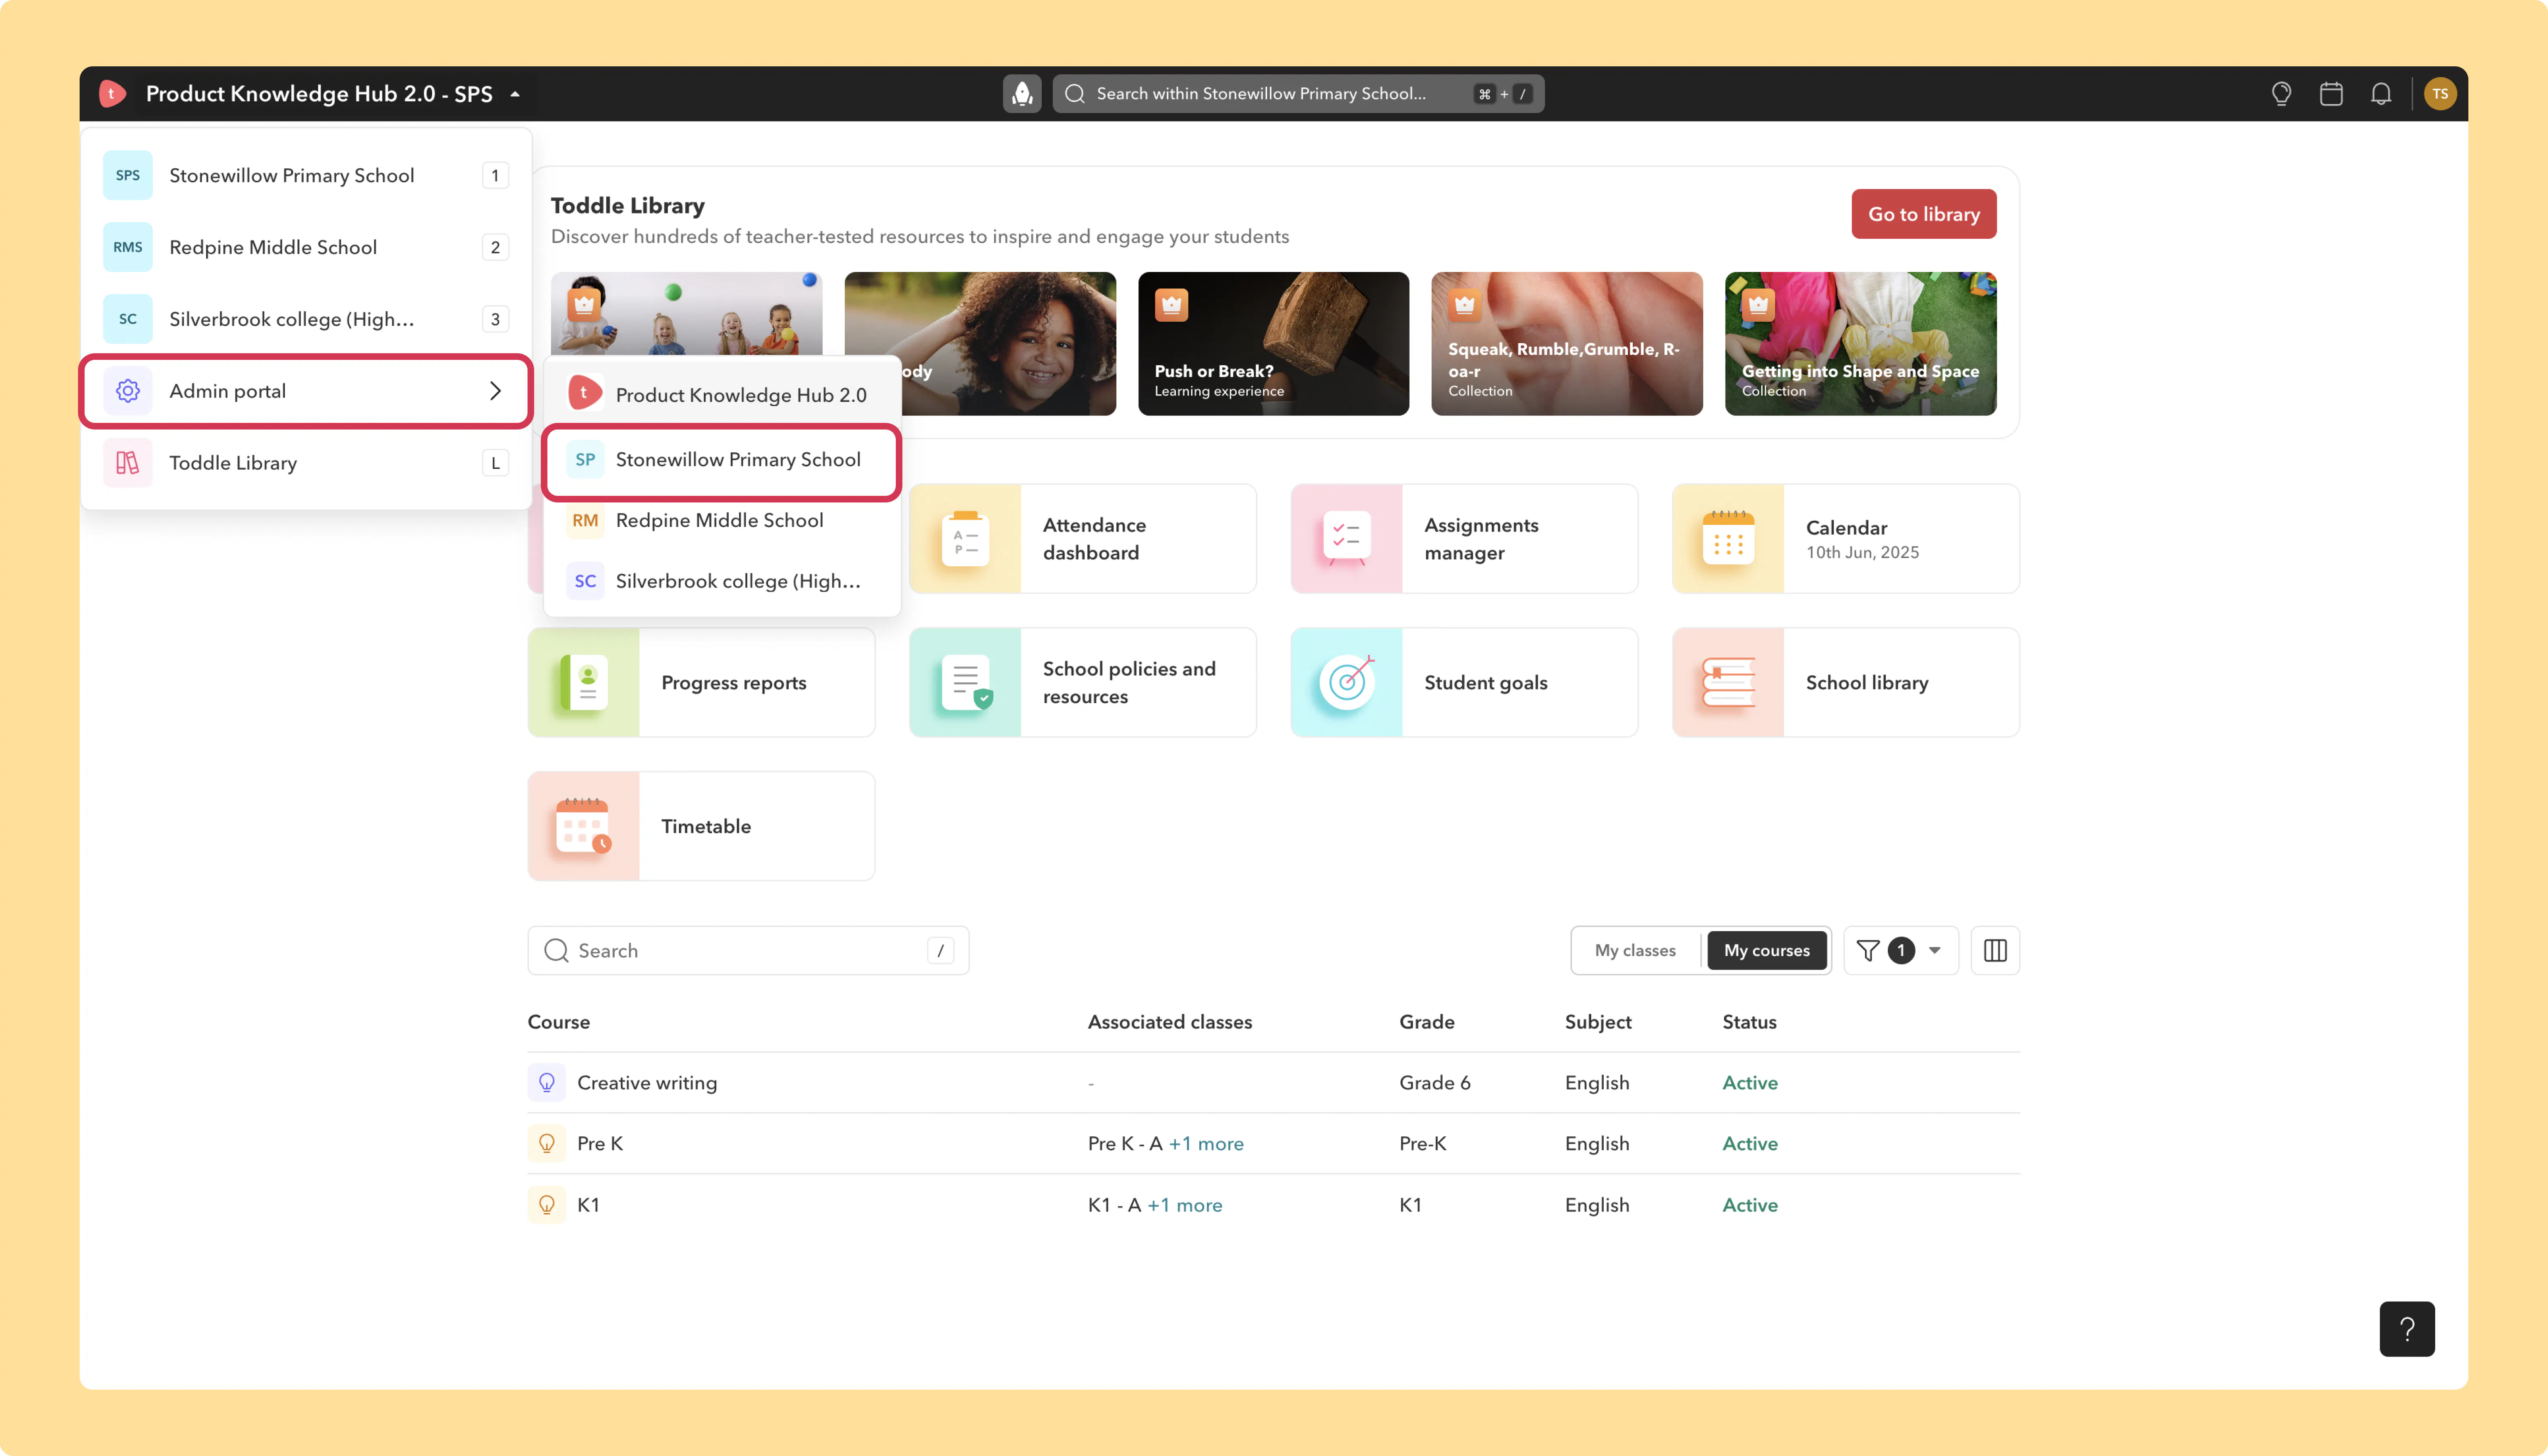Click the Creative writing course bulb icon
The width and height of the screenshot is (2548, 1456).
547,1083
